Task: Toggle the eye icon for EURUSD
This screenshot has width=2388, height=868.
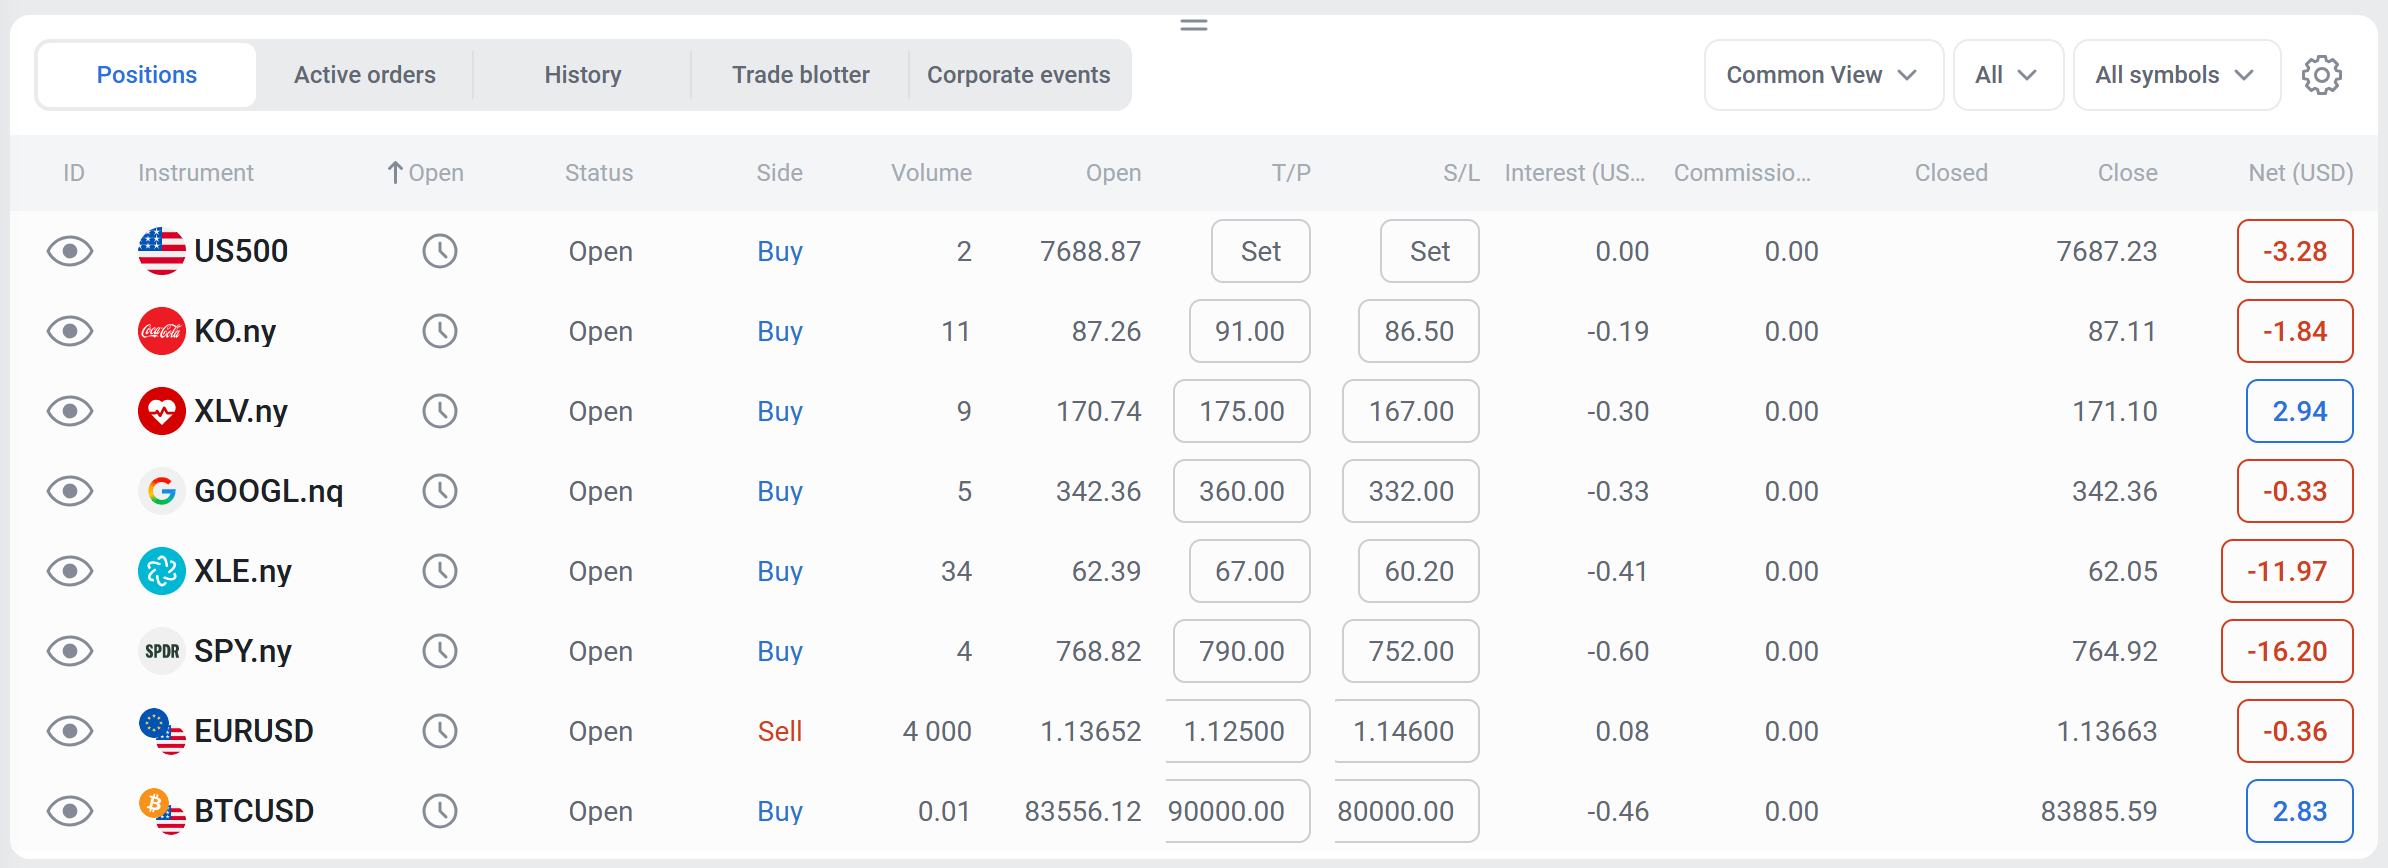Action: (x=70, y=731)
